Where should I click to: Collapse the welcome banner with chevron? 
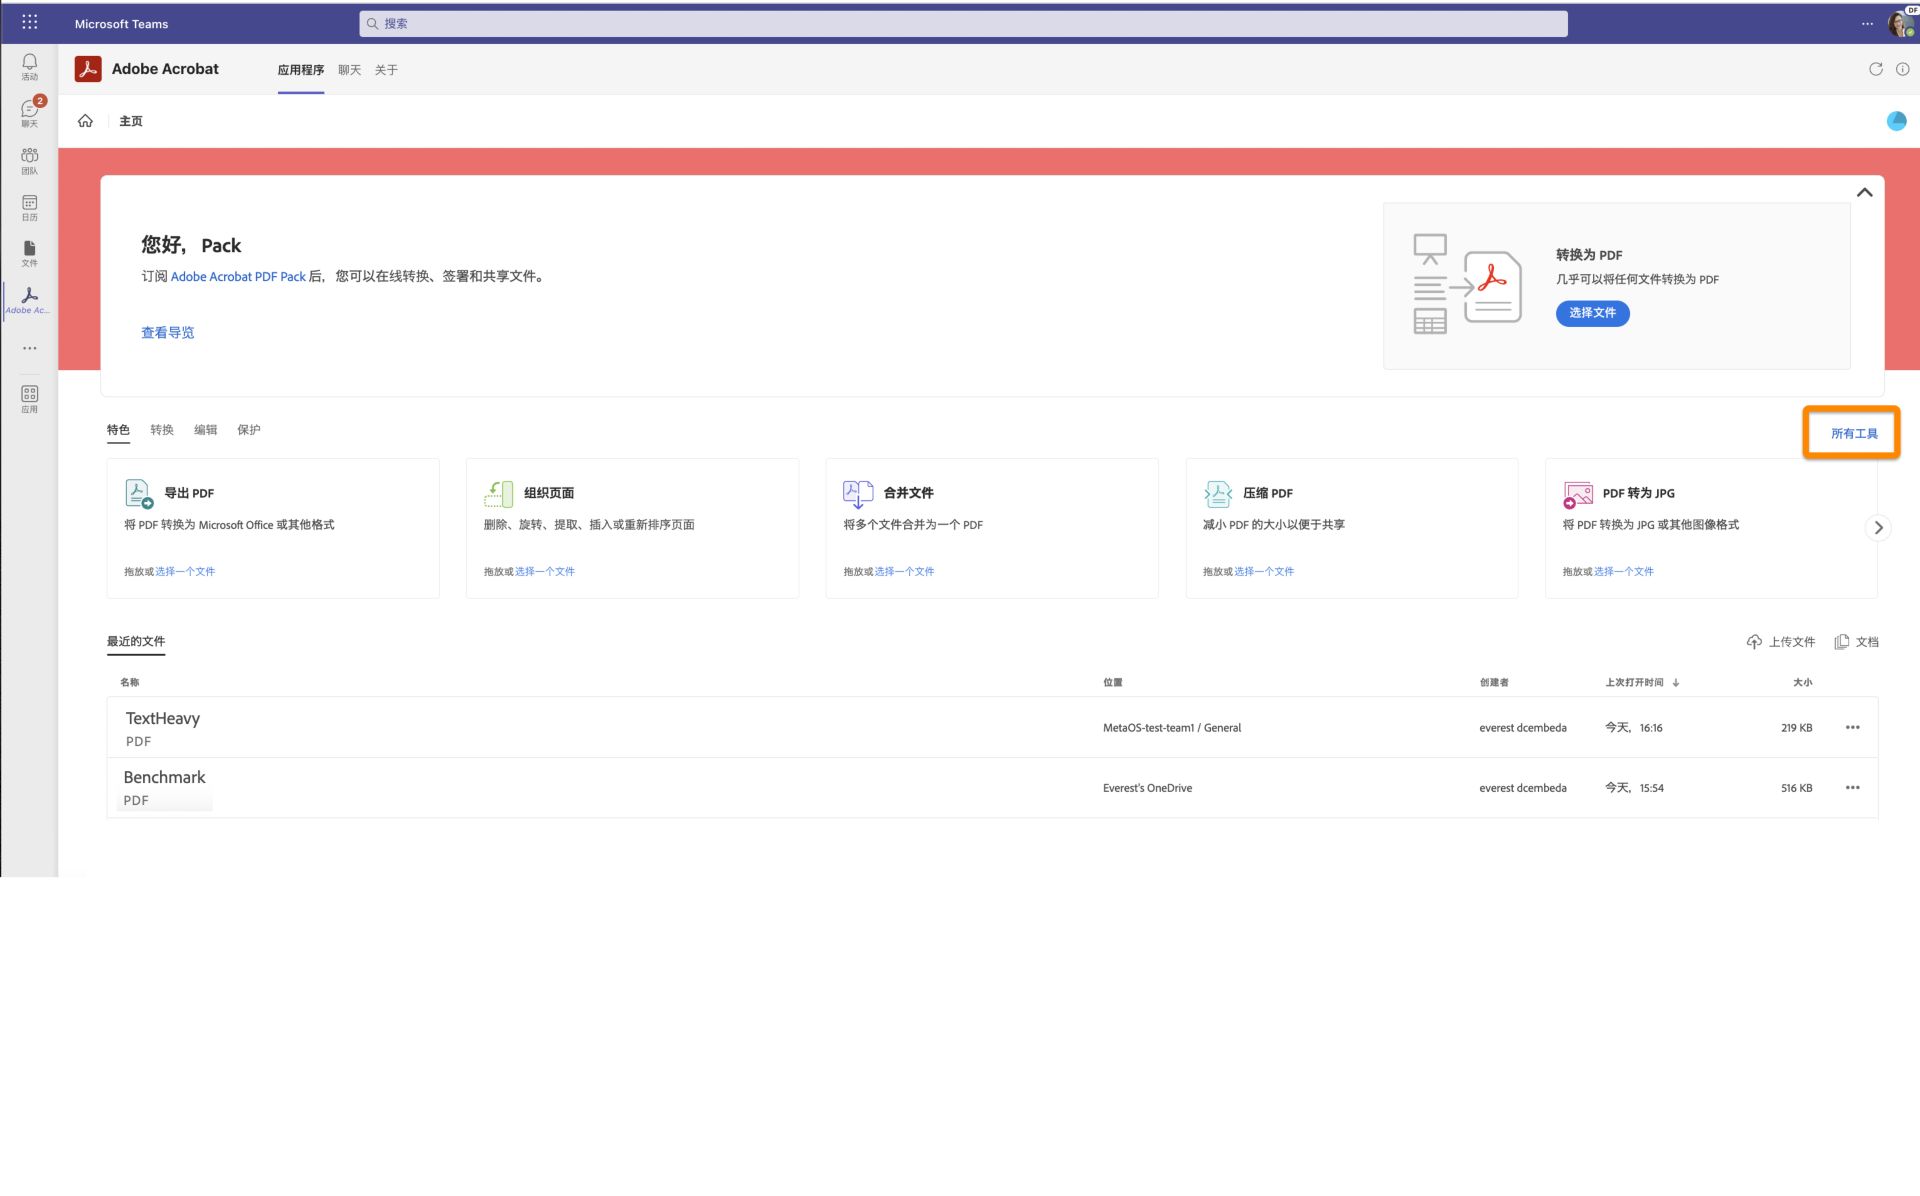[x=1864, y=192]
